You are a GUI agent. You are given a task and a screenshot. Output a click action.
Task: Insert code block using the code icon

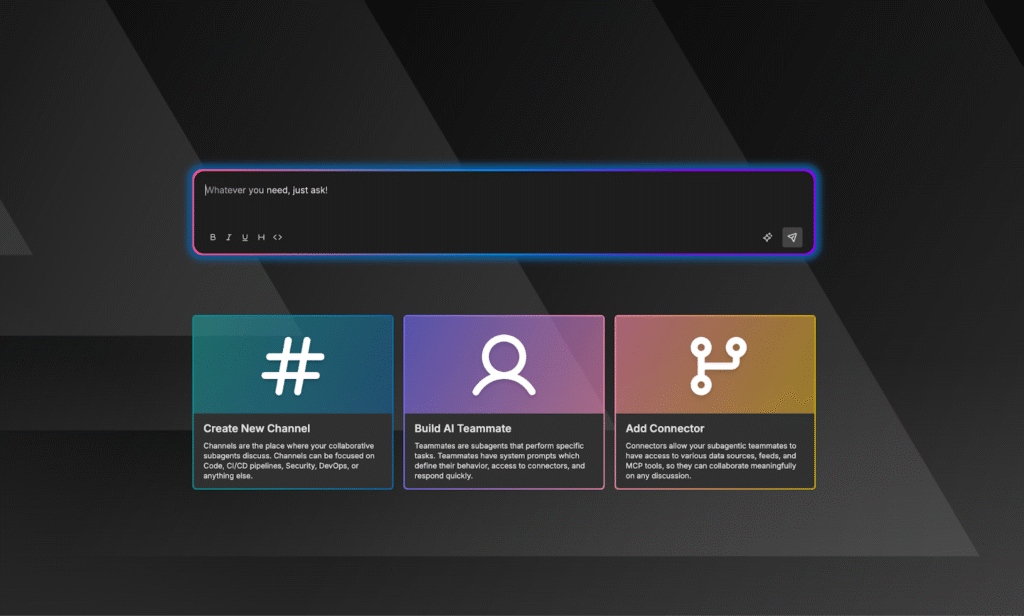[x=278, y=237]
